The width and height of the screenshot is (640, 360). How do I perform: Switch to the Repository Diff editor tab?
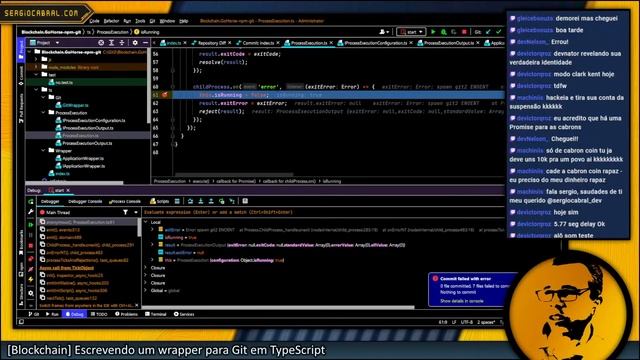pyautogui.click(x=211, y=43)
